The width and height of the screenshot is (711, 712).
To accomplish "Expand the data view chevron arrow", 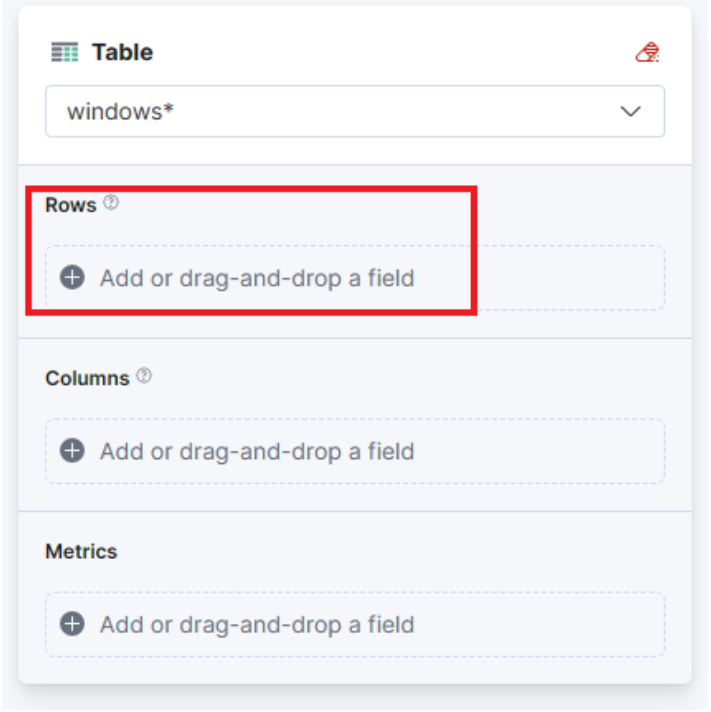I will point(630,111).
